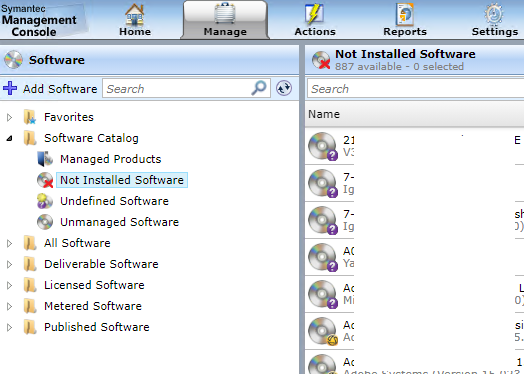Select the software row starting with 21

(x=415, y=146)
